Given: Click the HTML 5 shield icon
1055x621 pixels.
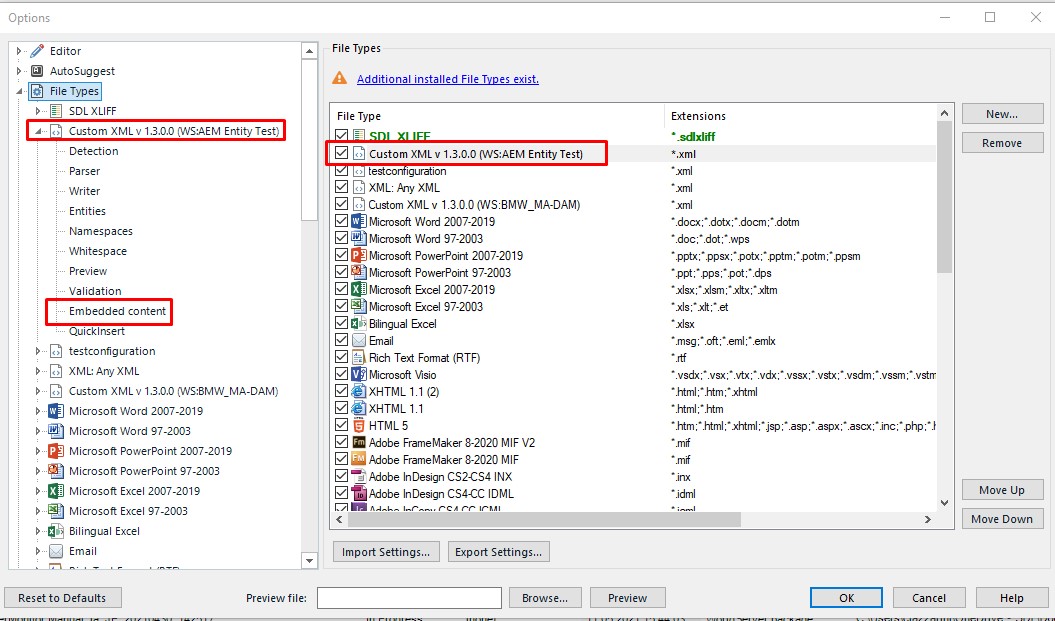Looking at the screenshot, I should pyautogui.click(x=359, y=426).
